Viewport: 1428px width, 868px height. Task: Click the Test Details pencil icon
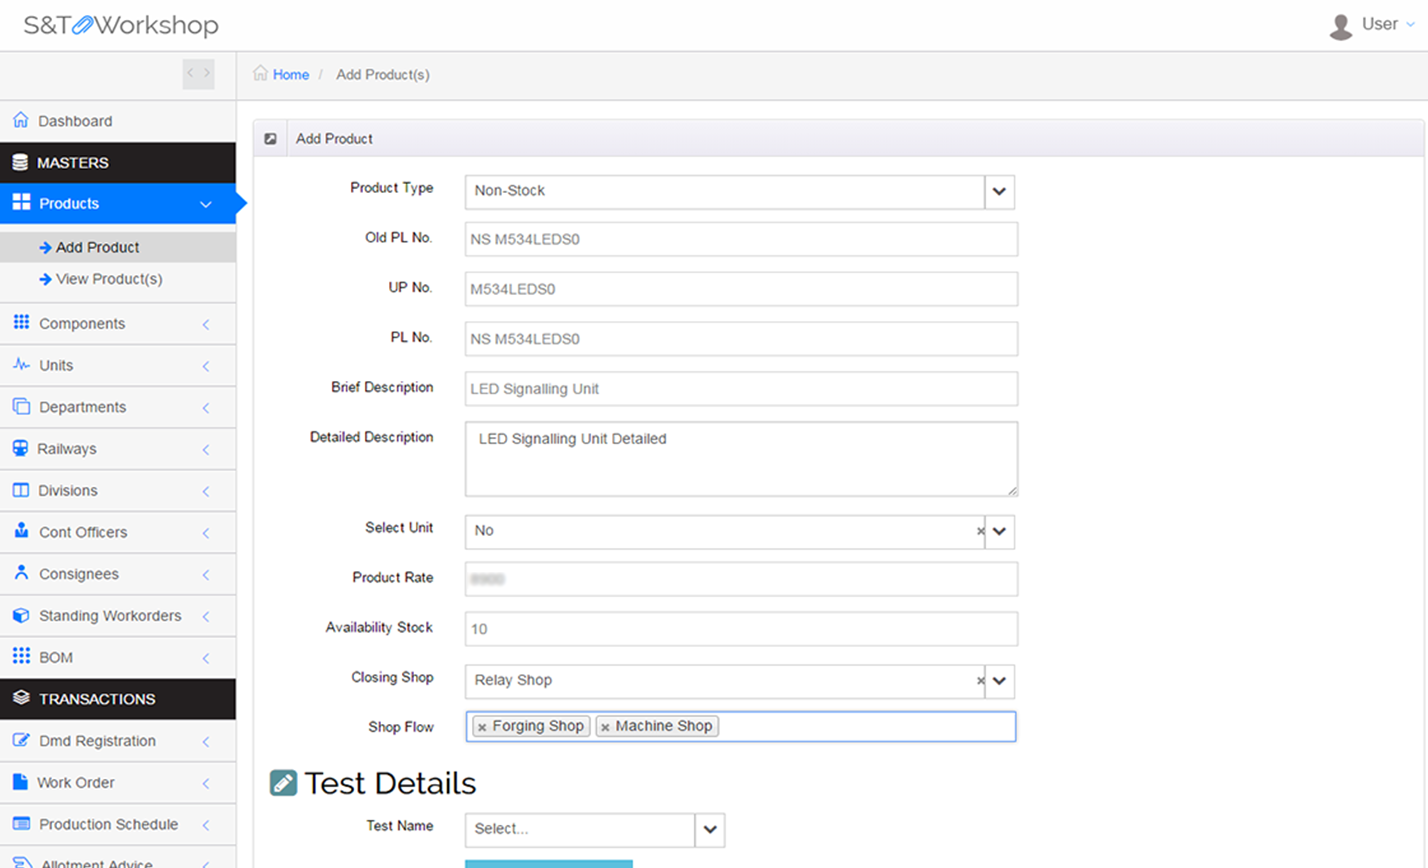click(x=283, y=783)
